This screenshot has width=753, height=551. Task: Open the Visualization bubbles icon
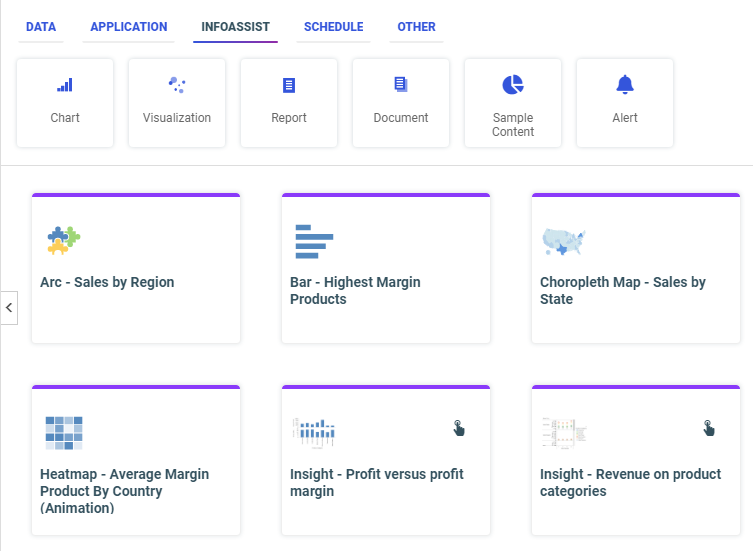[177, 86]
